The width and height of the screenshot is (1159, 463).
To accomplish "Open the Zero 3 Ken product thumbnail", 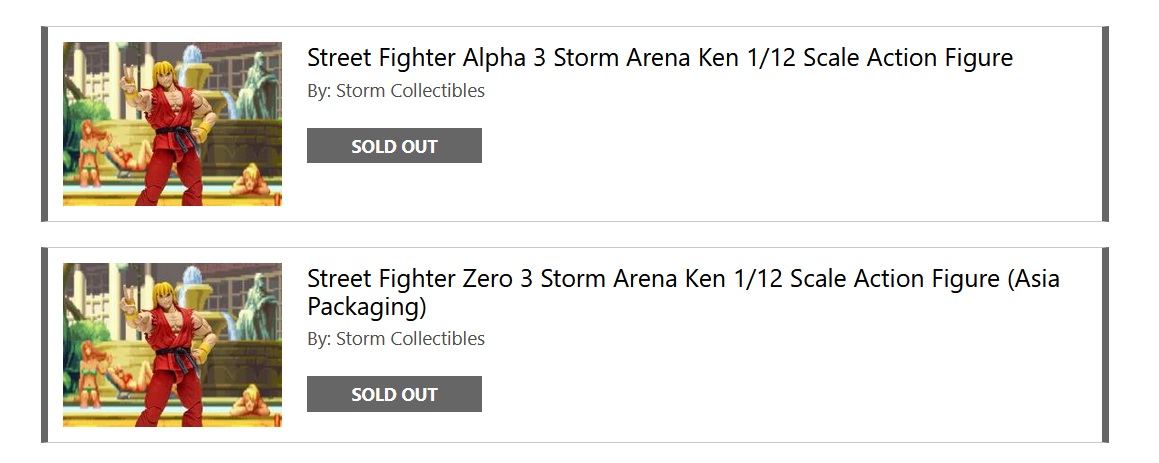I will 172,345.
